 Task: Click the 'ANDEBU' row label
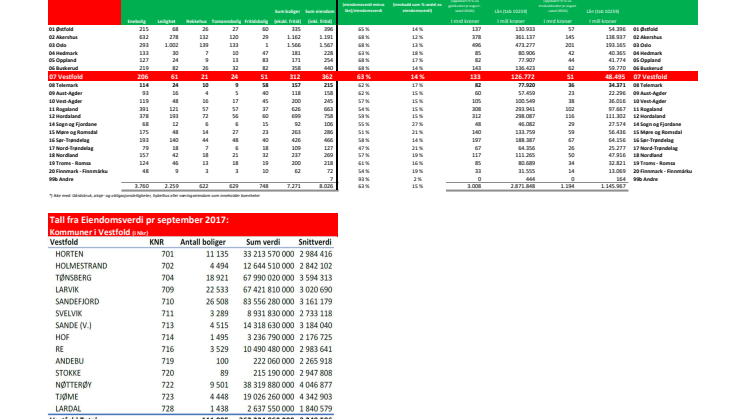pyautogui.click(x=69, y=361)
